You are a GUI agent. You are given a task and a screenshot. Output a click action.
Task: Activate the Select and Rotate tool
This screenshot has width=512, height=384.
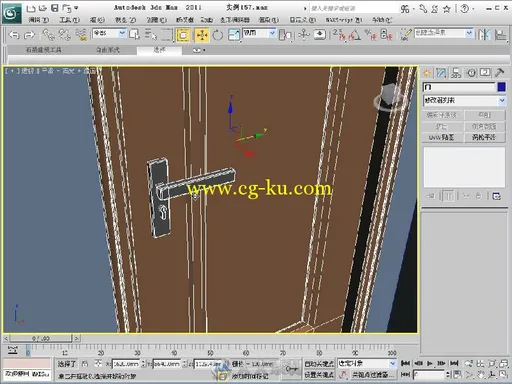[x=218, y=35]
